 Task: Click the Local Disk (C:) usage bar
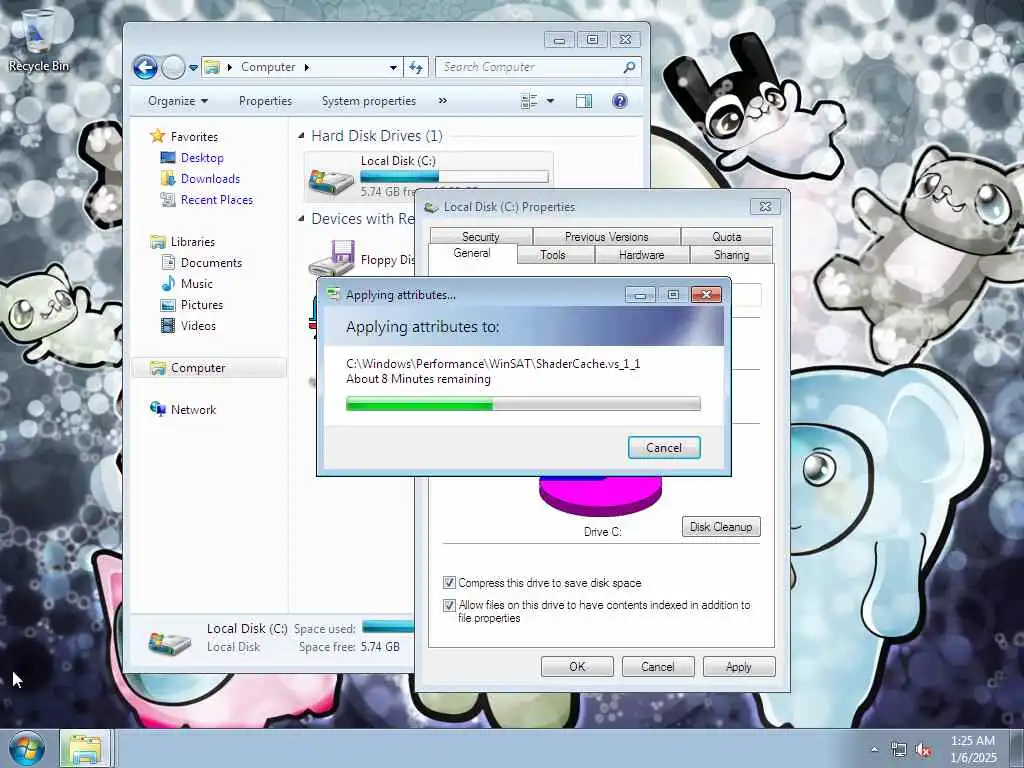click(x=454, y=176)
